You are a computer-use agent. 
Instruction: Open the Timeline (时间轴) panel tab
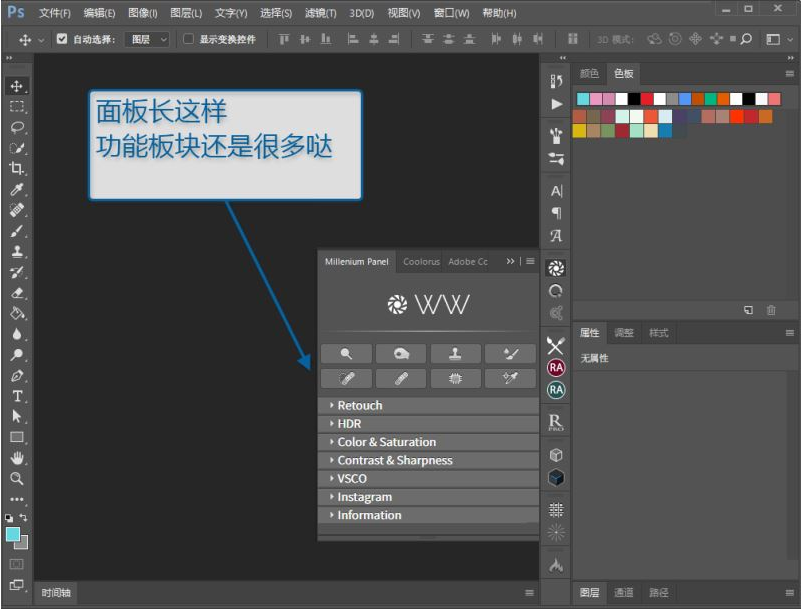[56, 593]
